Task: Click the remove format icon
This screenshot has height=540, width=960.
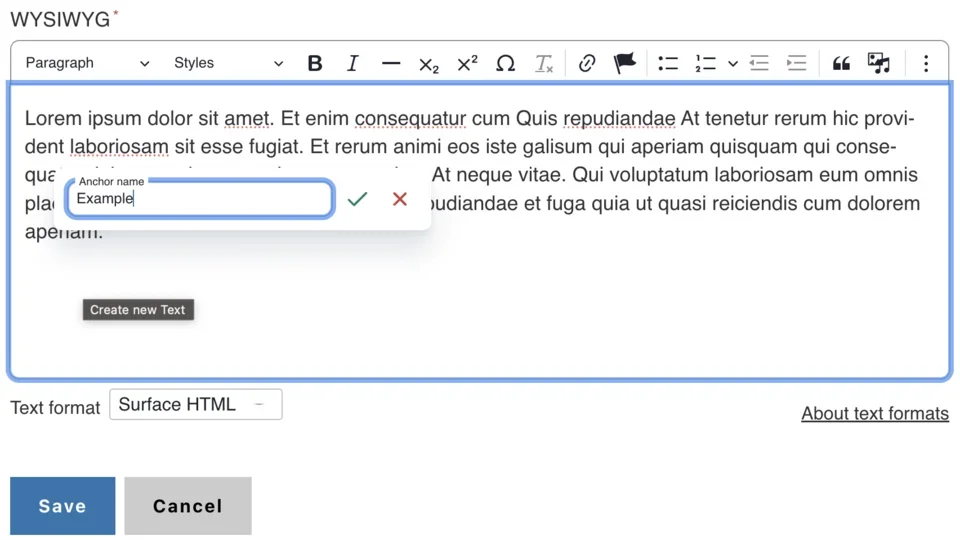Action: [x=544, y=64]
